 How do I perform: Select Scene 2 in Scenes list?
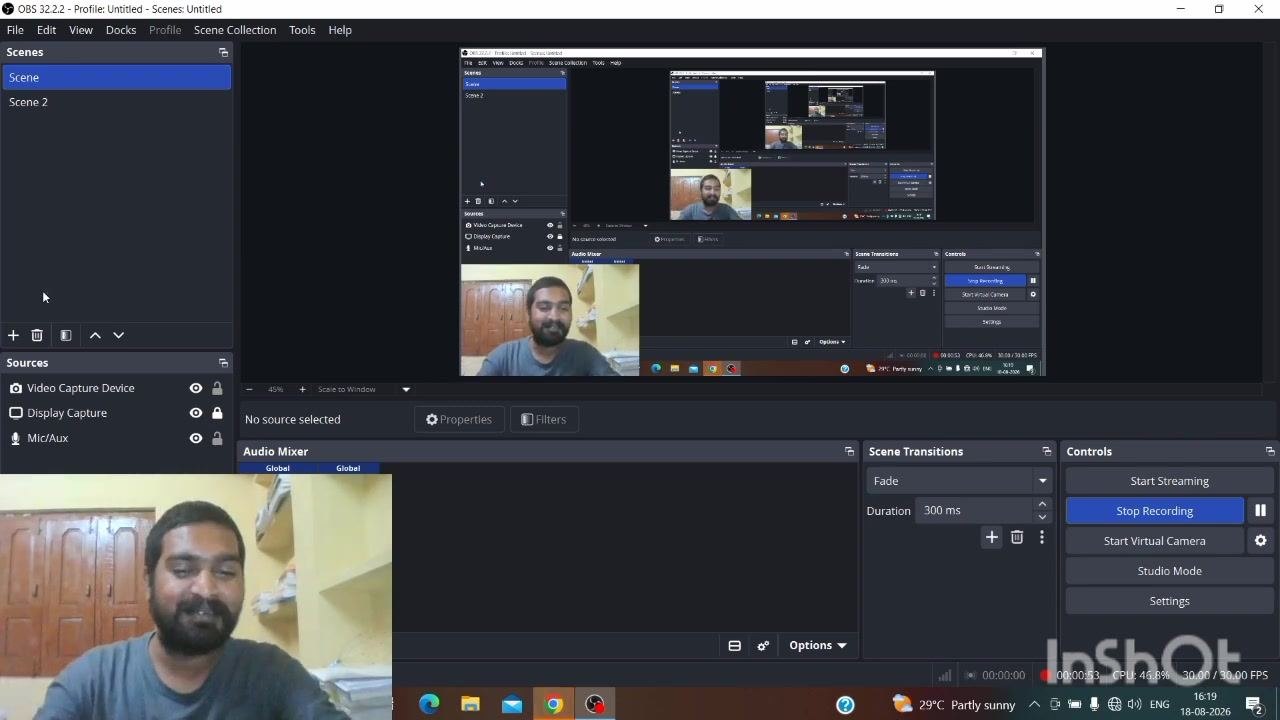[x=116, y=102]
